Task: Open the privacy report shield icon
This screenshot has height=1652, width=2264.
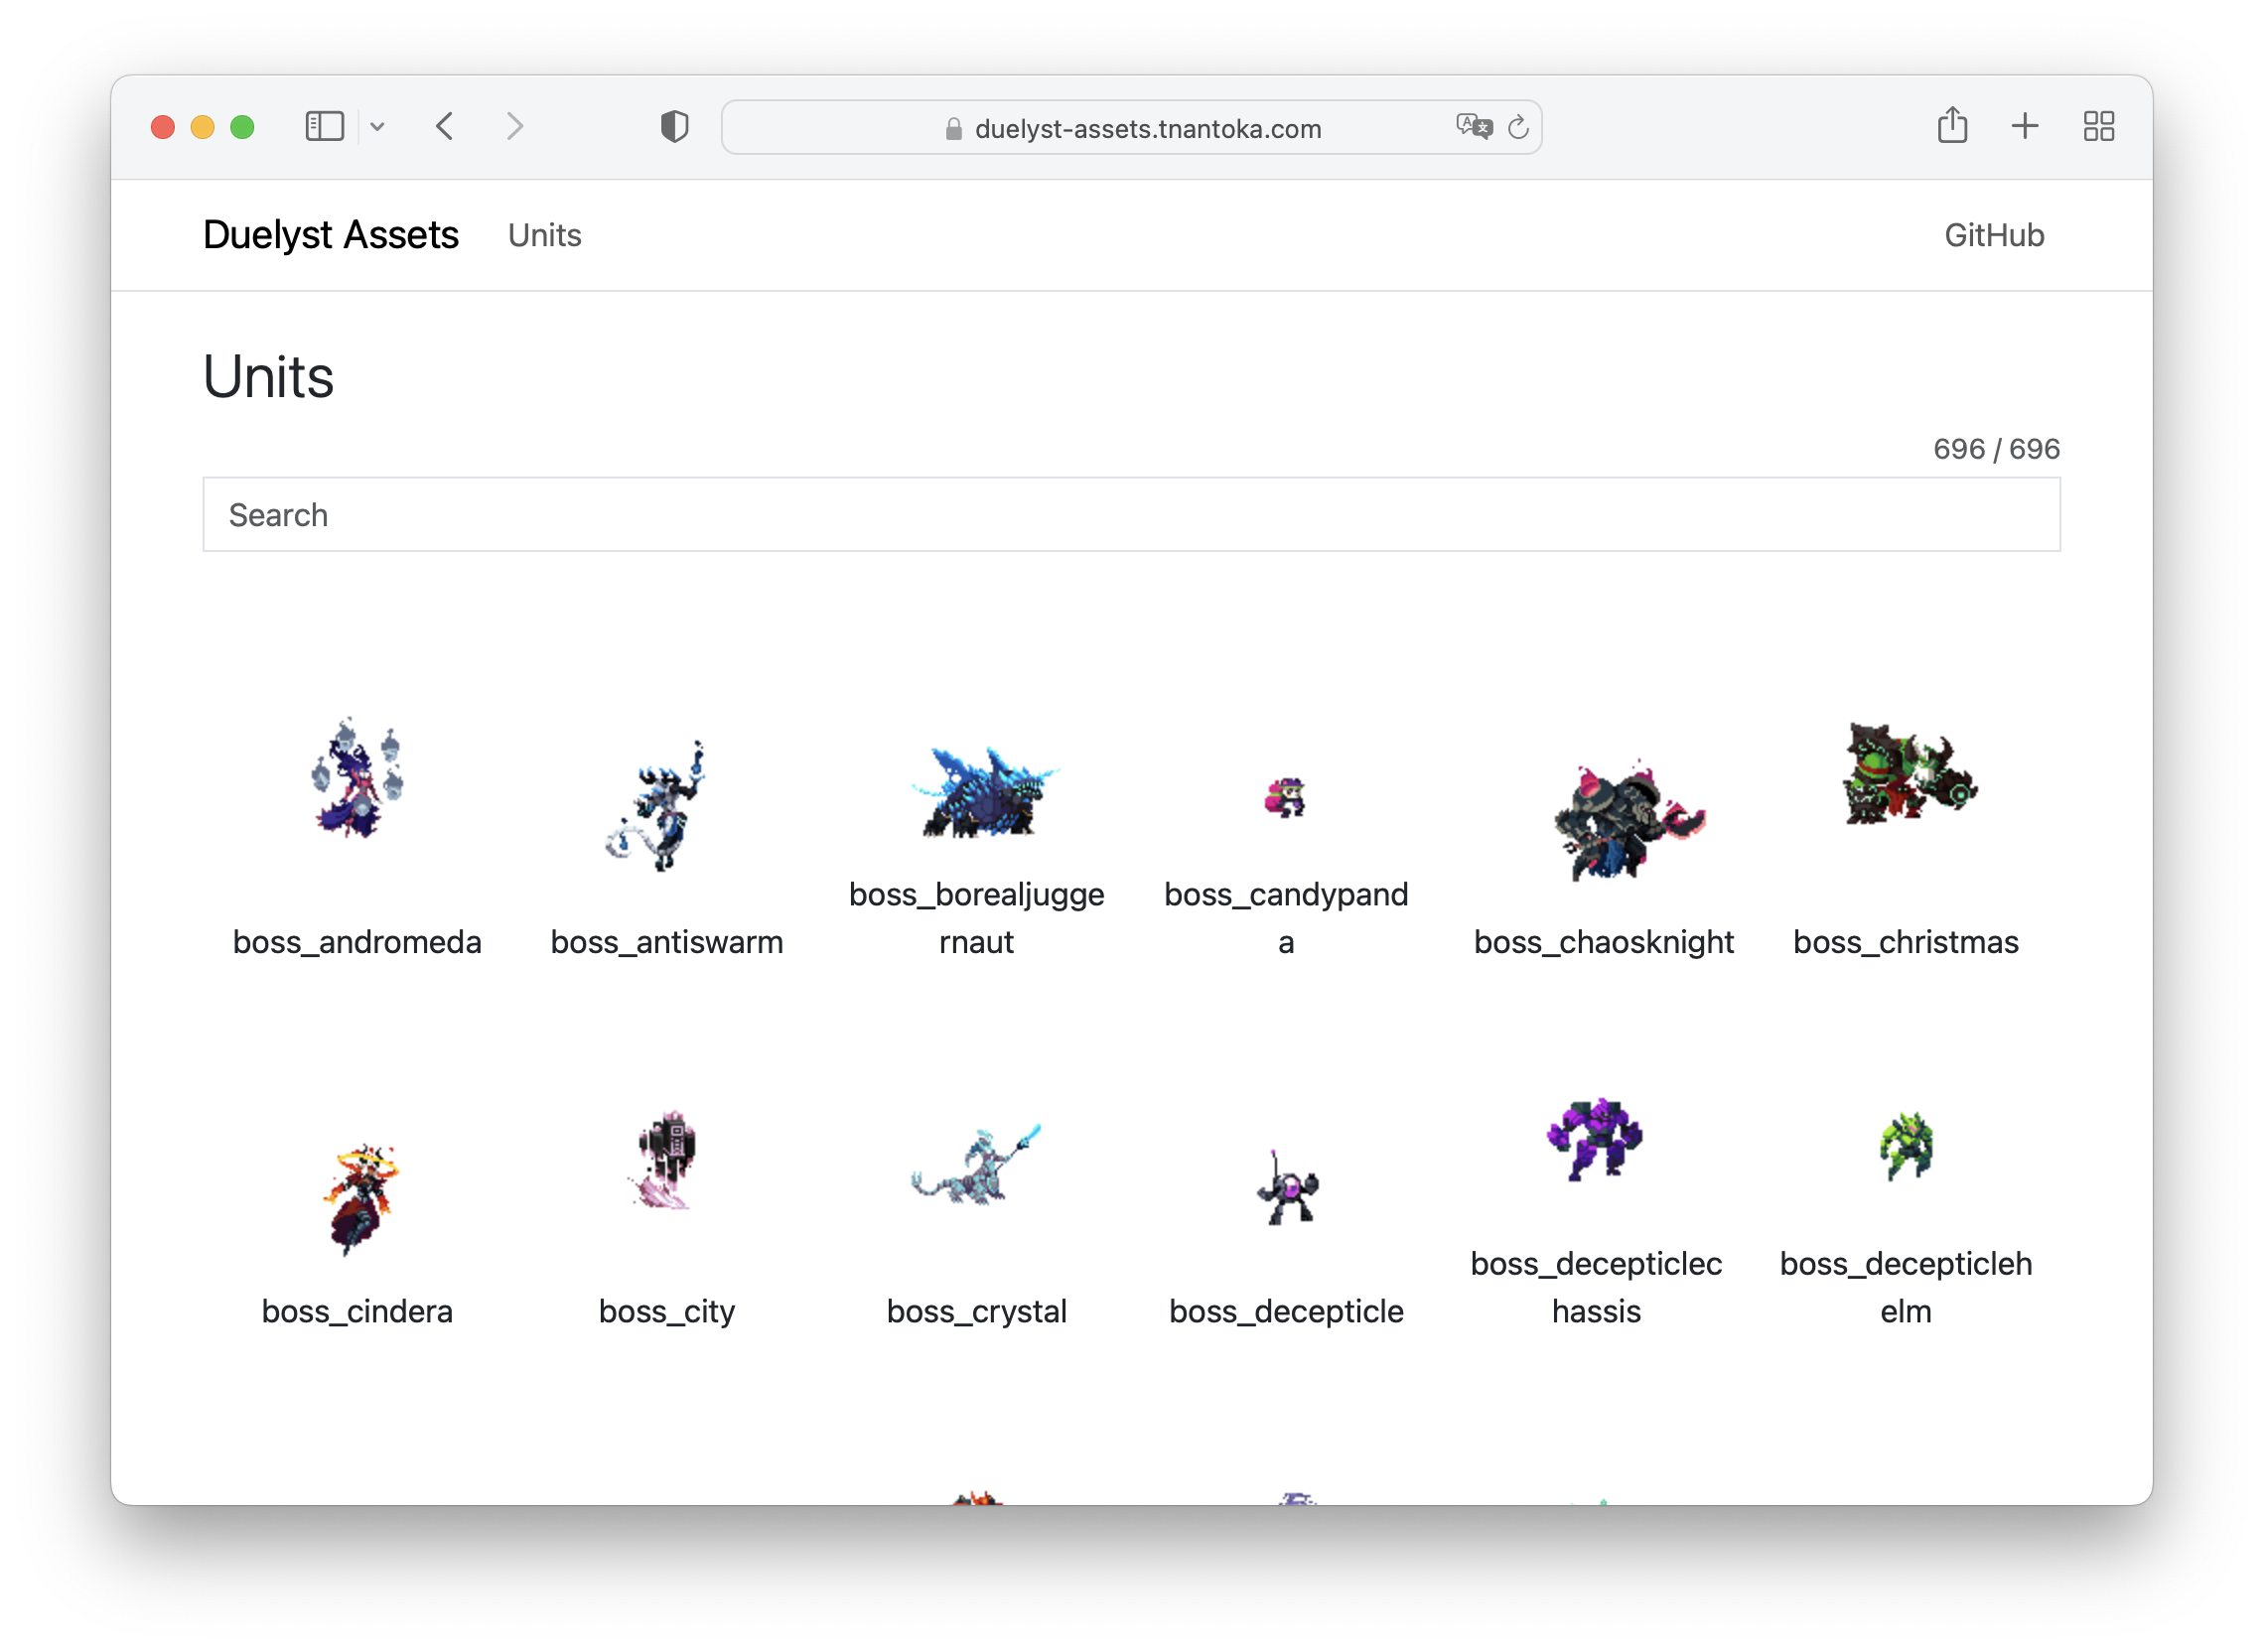Action: pyautogui.click(x=674, y=127)
